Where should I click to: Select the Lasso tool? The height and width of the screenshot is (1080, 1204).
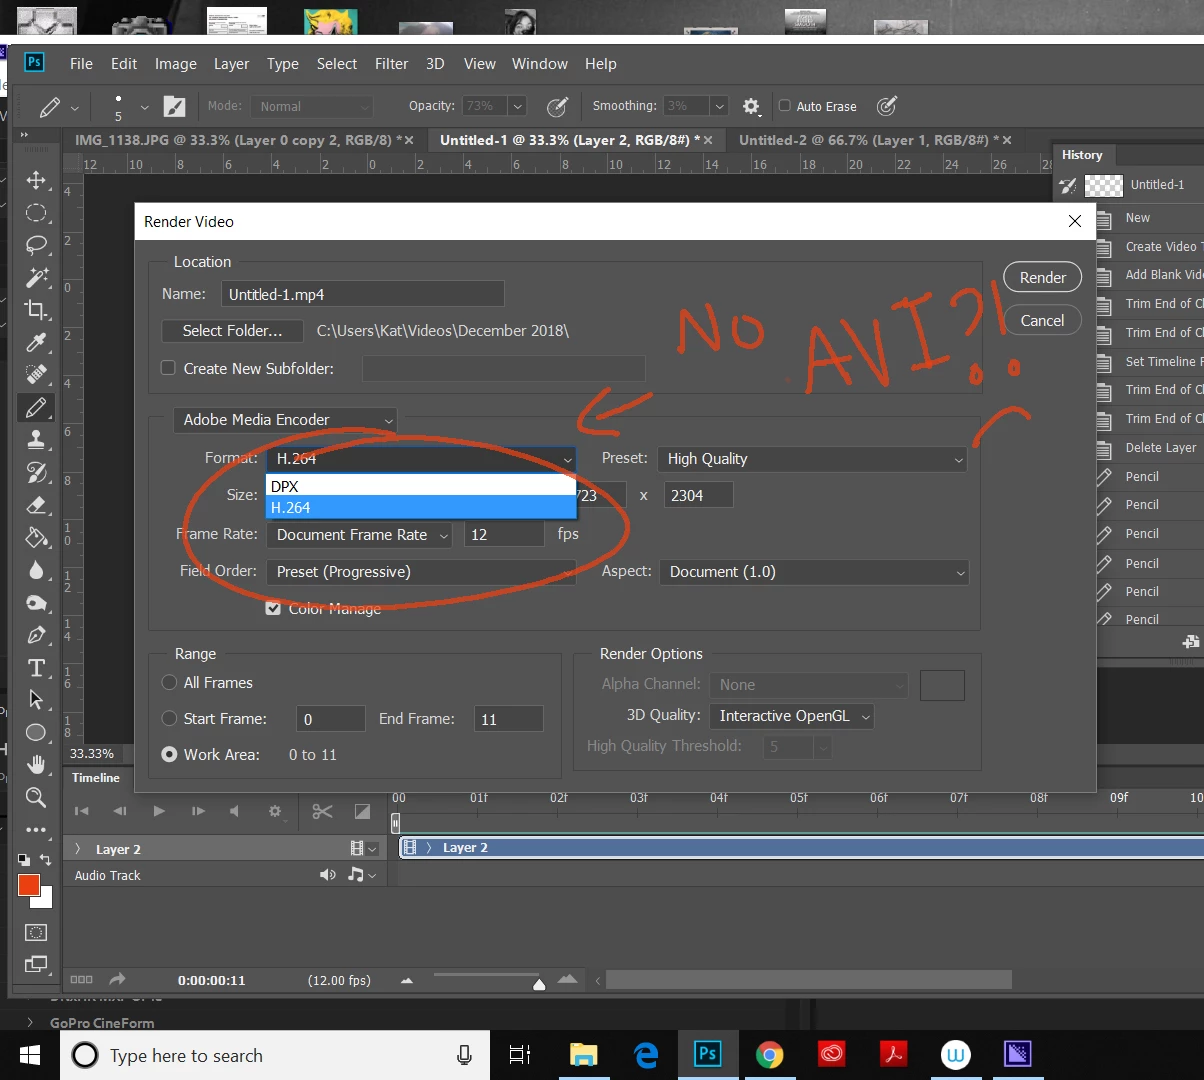pyautogui.click(x=36, y=245)
